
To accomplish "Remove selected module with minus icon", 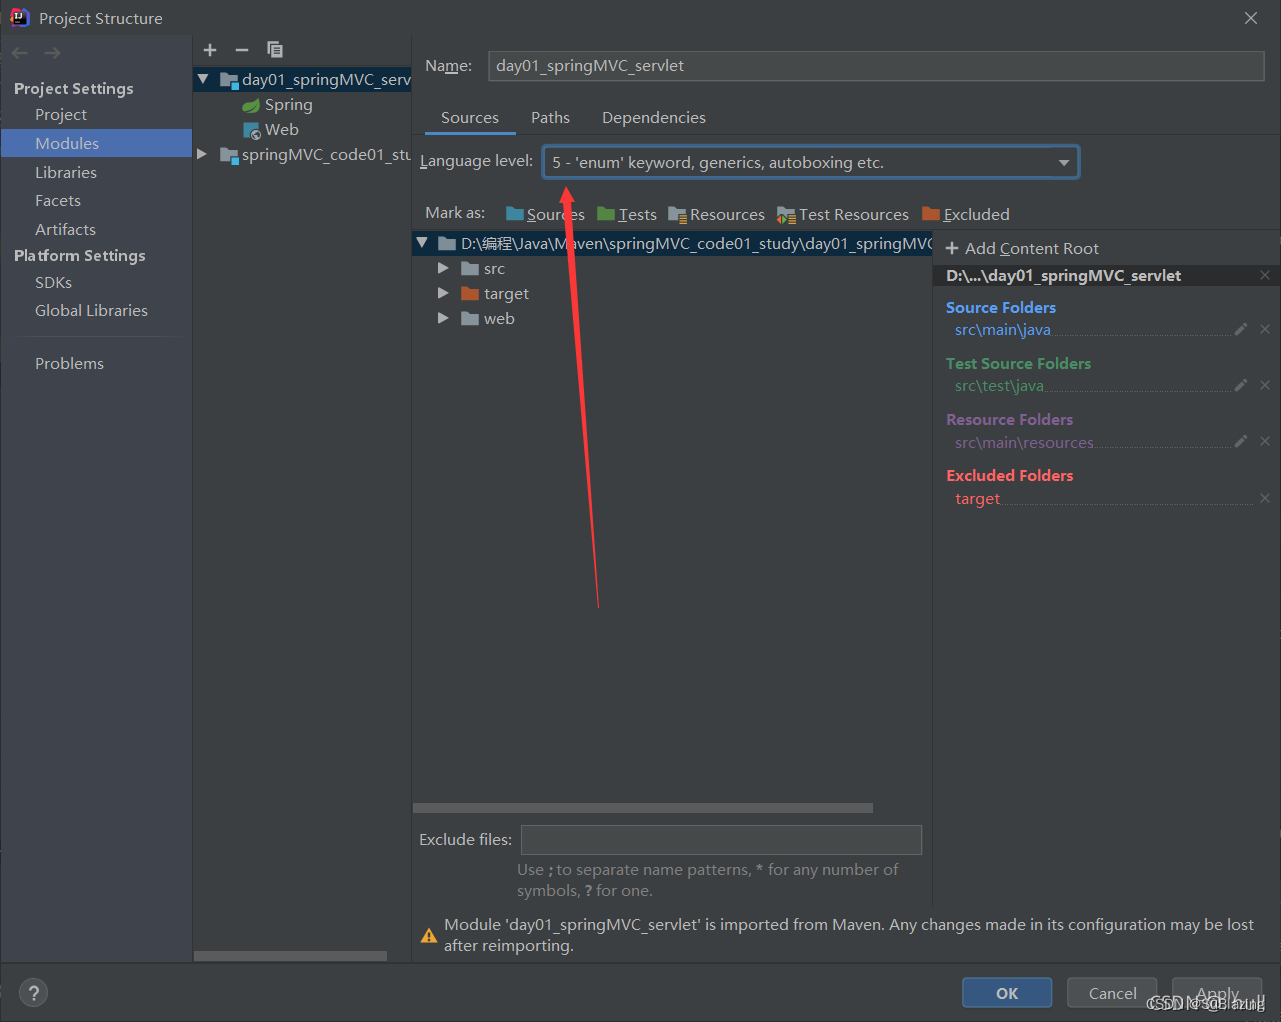I will click(x=242, y=50).
